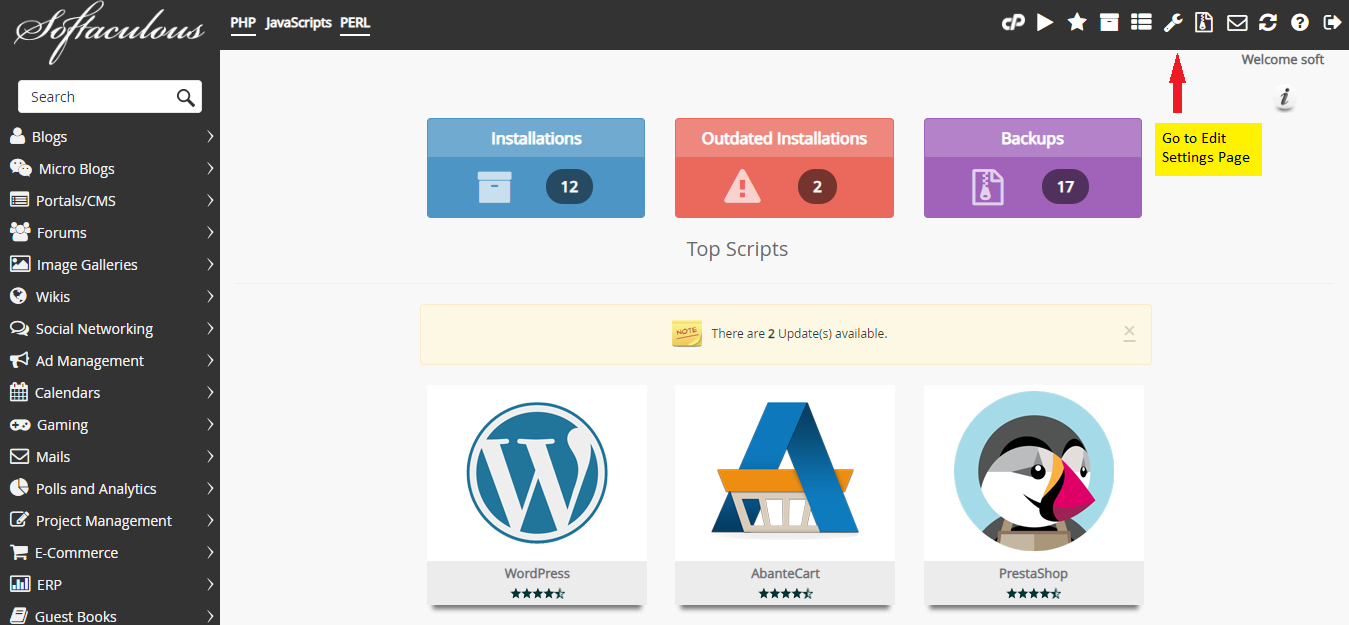Click the play demos icon

1045,22
